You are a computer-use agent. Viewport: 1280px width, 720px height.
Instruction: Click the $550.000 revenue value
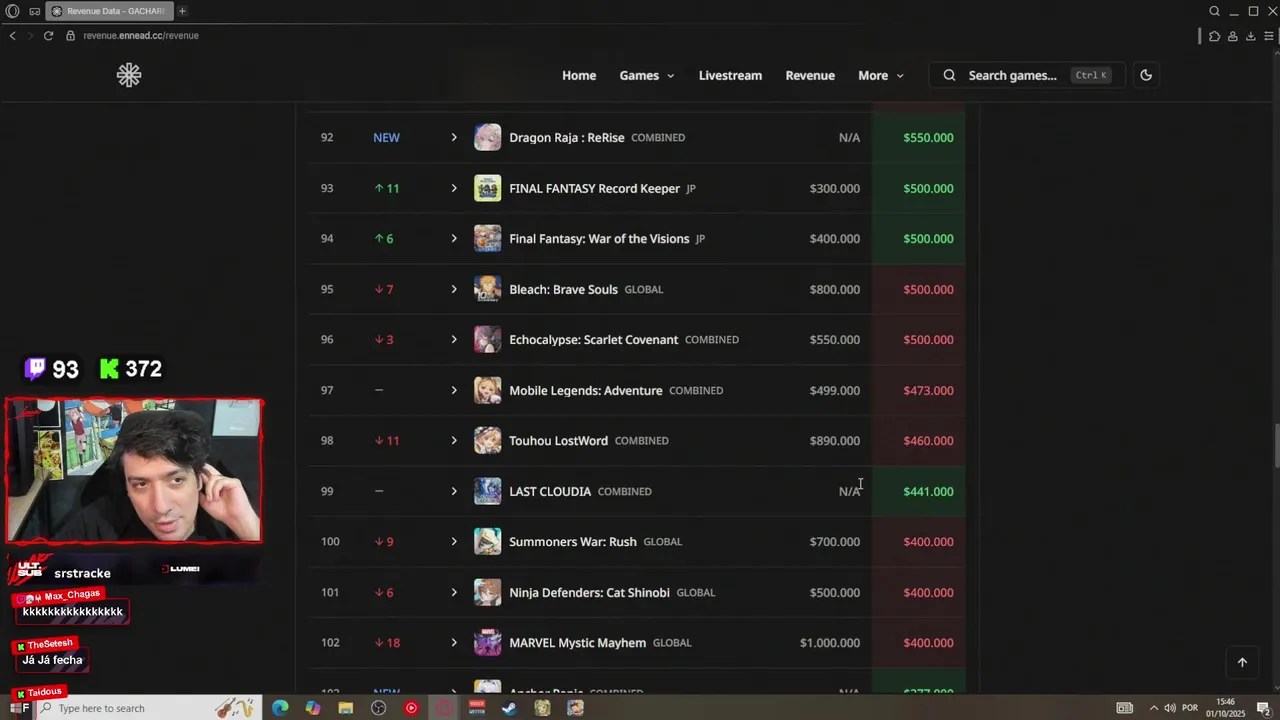[x=928, y=137]
